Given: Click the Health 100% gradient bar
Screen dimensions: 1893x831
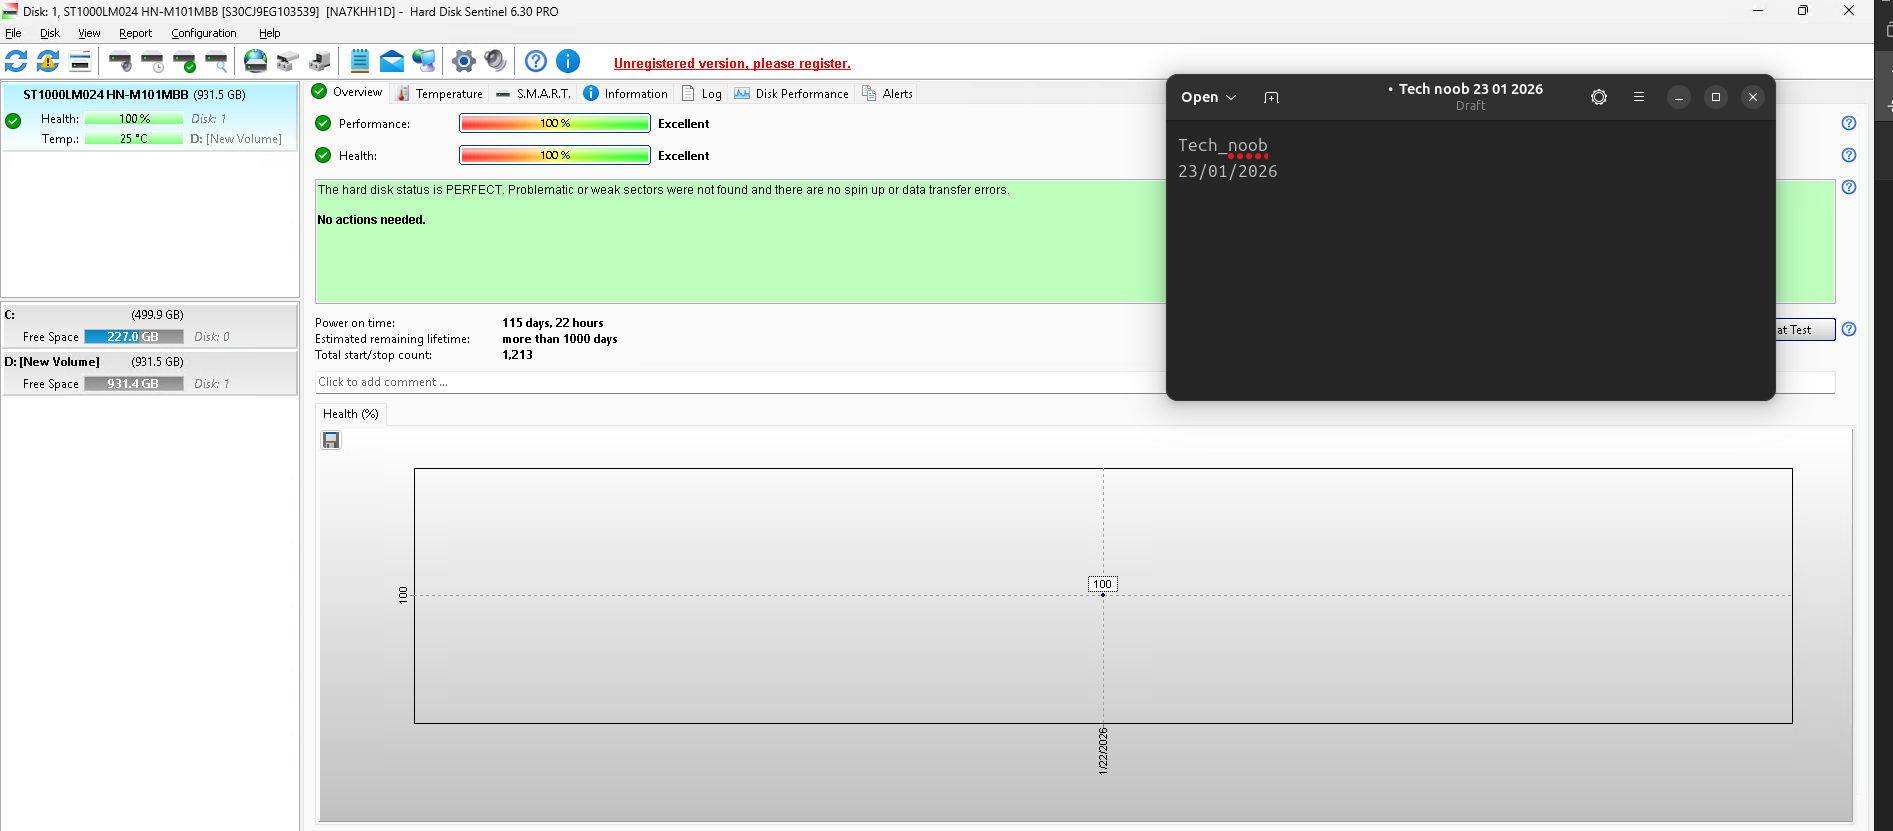Looking at the screenshot, I should click(554, 155).
